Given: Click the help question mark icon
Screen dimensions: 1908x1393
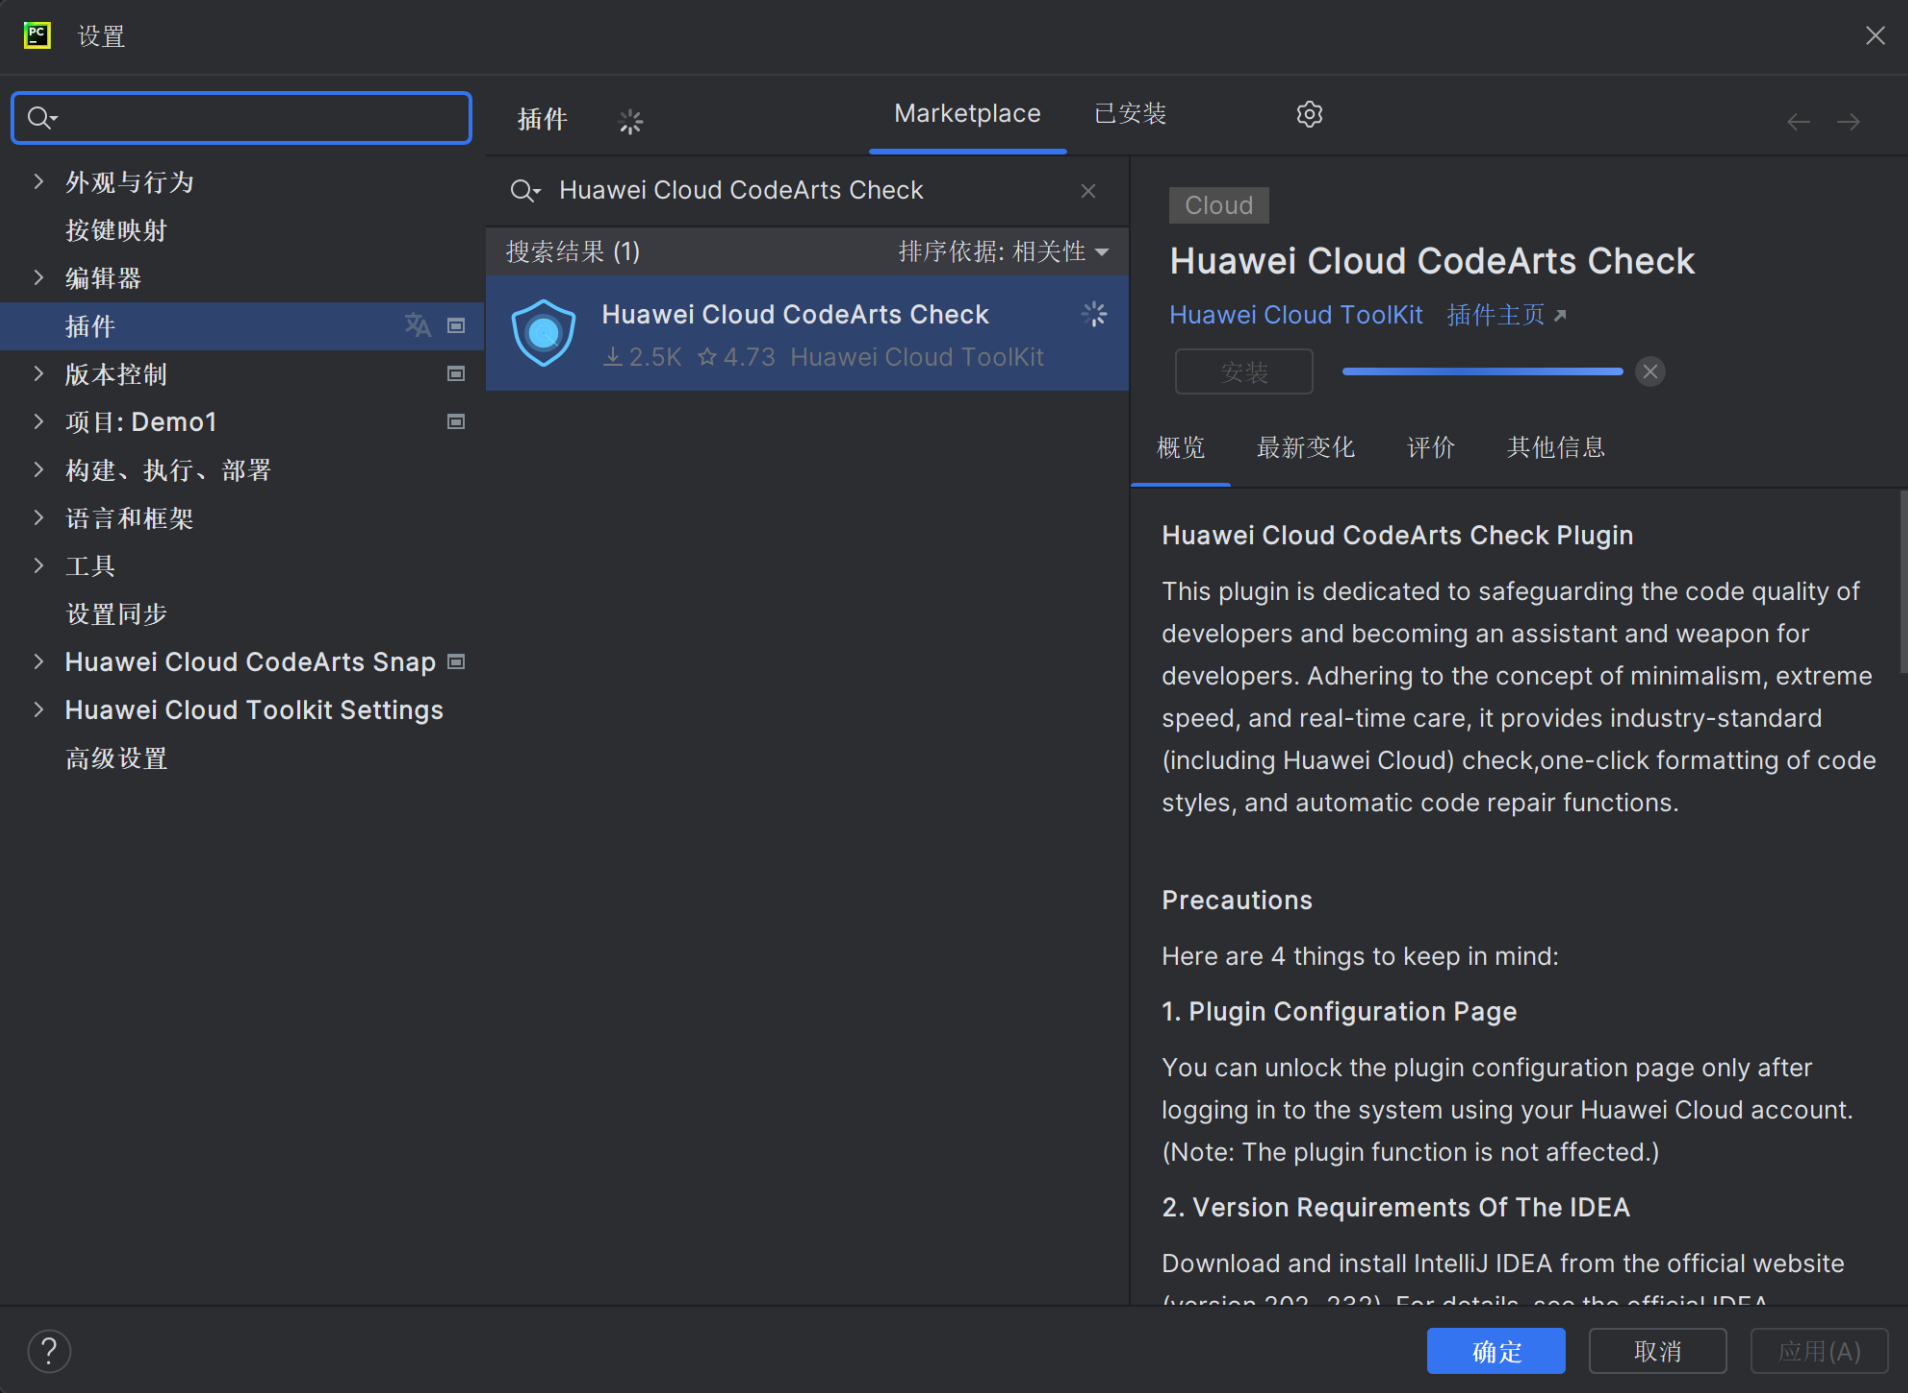Looking at the screenshot, I should (49, 1351).
